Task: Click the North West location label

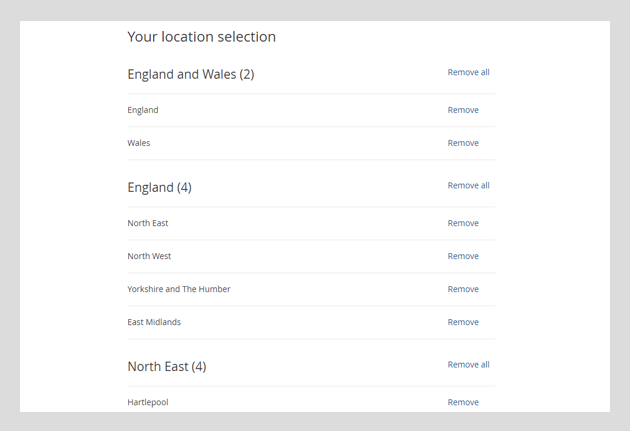Action: (149, 256)
